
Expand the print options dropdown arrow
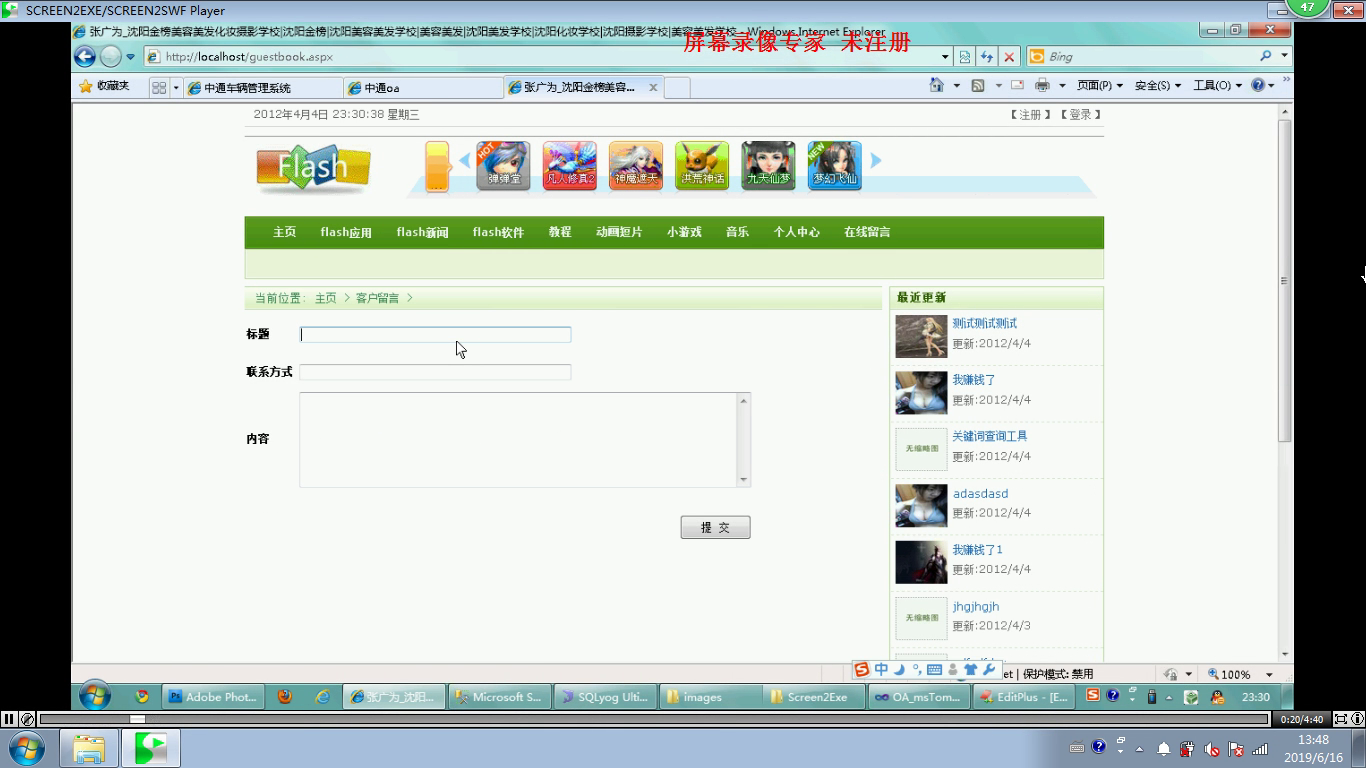[1062, 85]
